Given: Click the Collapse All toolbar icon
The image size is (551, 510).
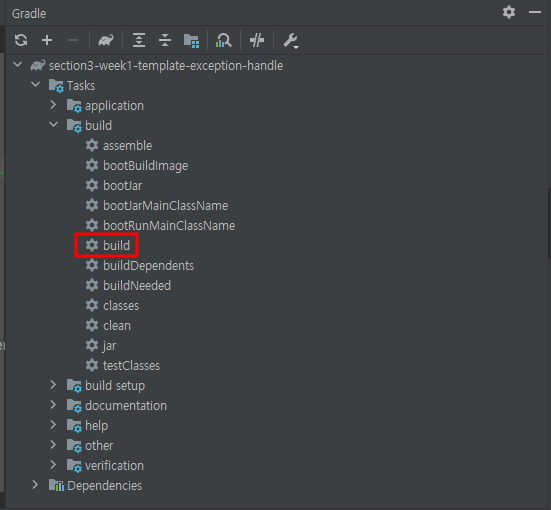Looking at the screenshot, I should click(165, 40).
